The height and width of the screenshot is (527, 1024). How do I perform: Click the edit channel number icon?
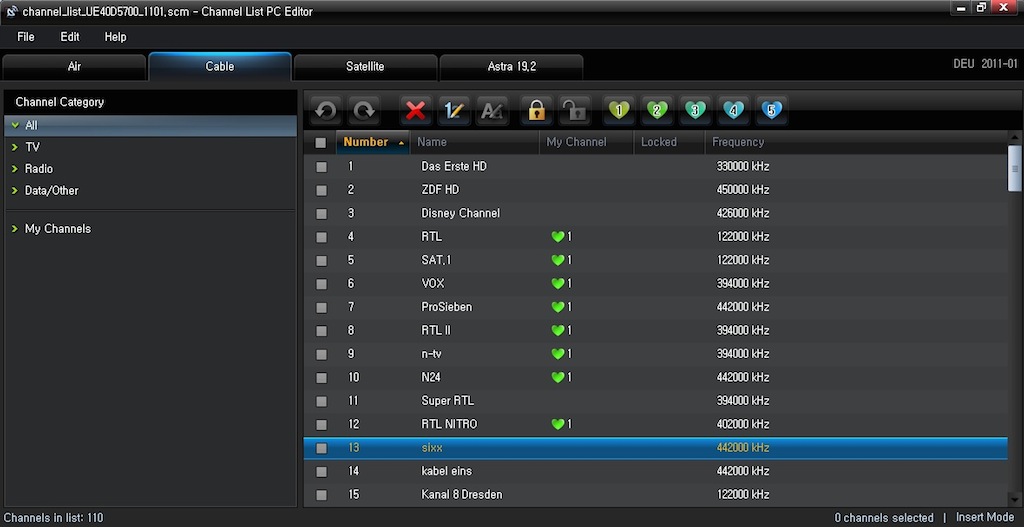click(x=453, y=110)
